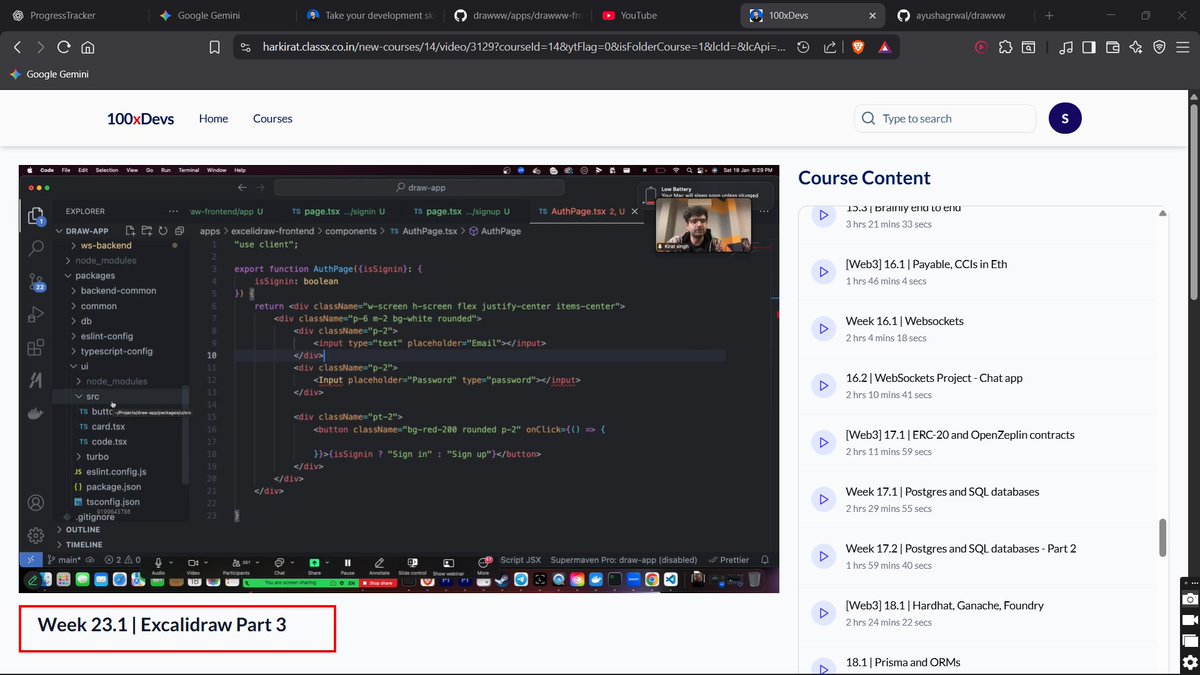Play the Week 16.1 Websockets lesson icon
This screenshot has height=675, width=1200.
(823, 328)
